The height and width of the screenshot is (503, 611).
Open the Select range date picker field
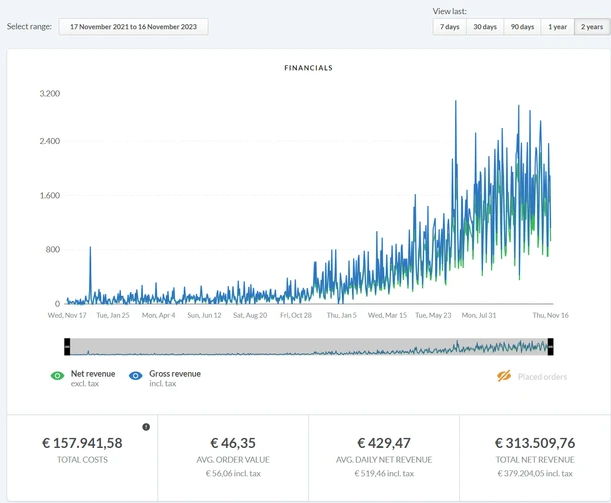(133, 26)
